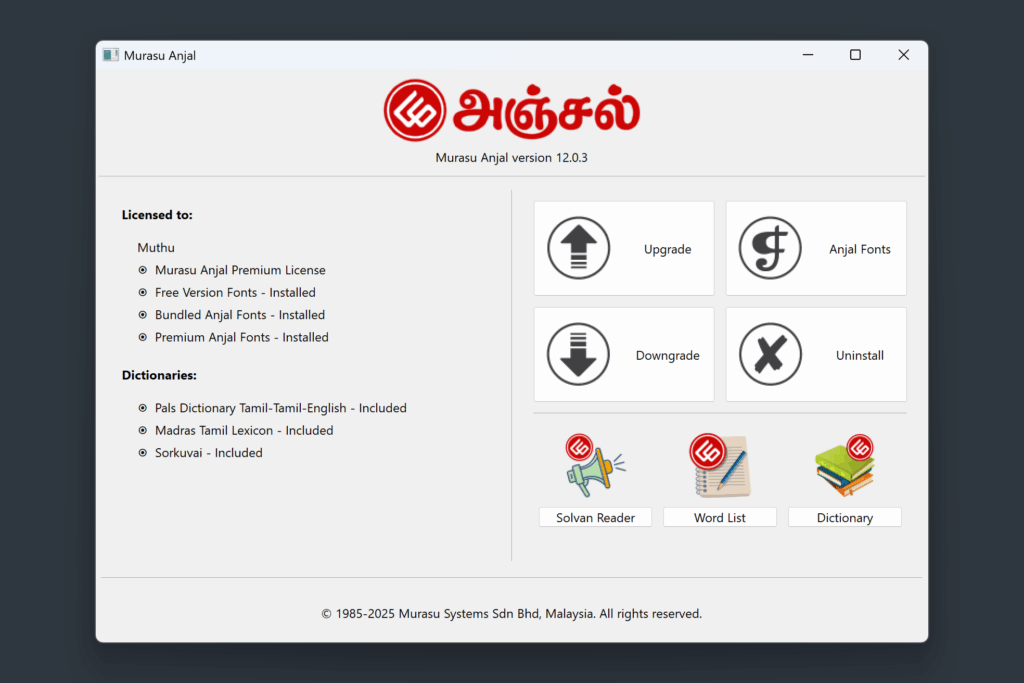This screenshot has width=1024, height=683.
Task: Select the Murasu Anjal Premium License bullet
Action: tap(143, 269)
